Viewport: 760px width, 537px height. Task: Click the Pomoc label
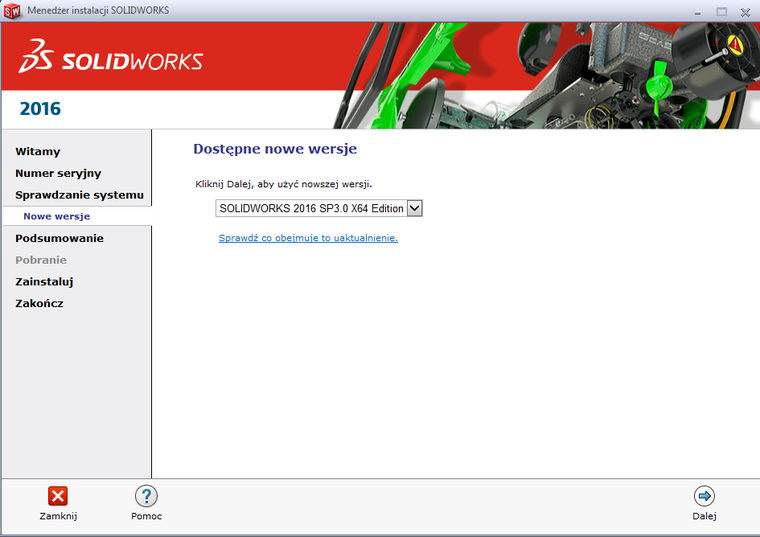click(x=146, y=516)
